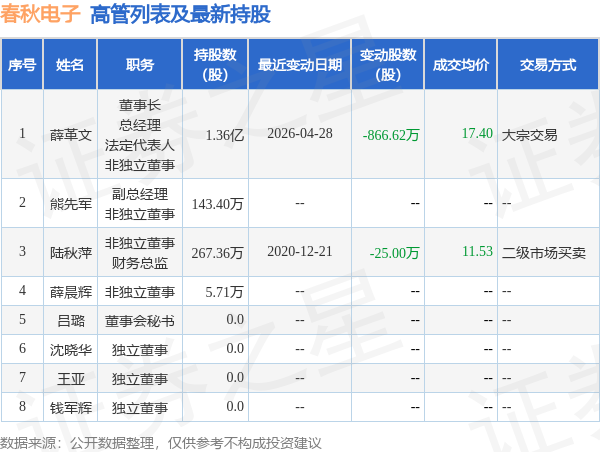Click 薛晨辉's 非独立董事 position cell
This screenshot has height=452, width=600.
coord(140,292)
